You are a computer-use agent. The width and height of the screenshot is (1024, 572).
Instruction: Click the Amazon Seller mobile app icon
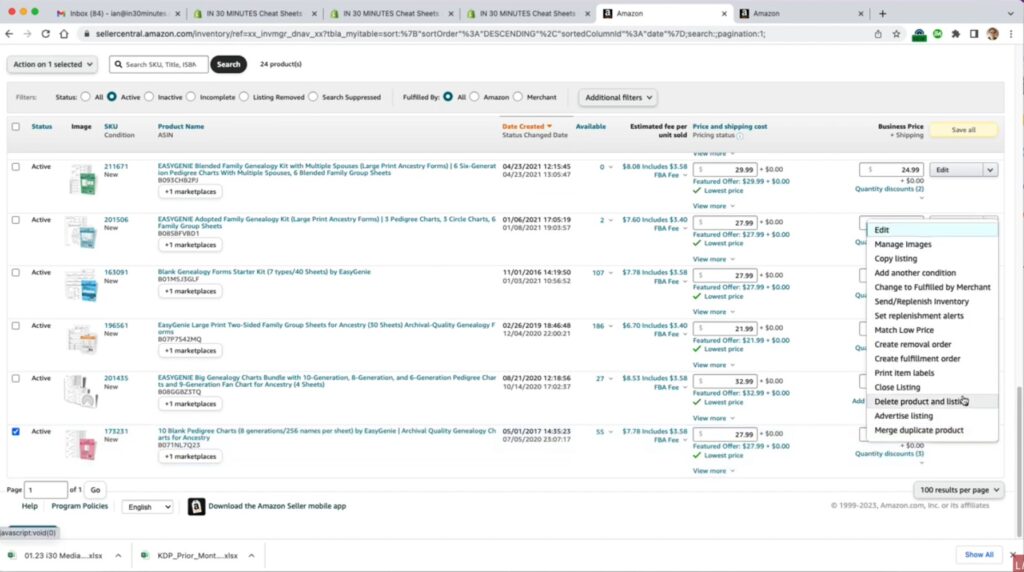pos(196,506)
